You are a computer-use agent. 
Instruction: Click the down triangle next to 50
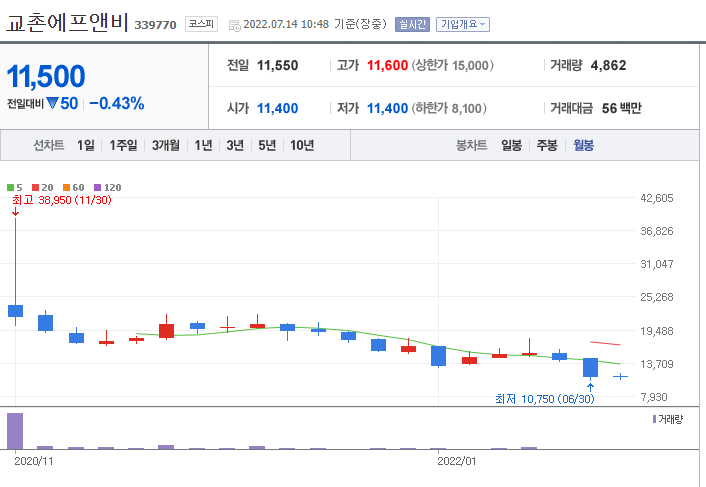coord(53,104)
